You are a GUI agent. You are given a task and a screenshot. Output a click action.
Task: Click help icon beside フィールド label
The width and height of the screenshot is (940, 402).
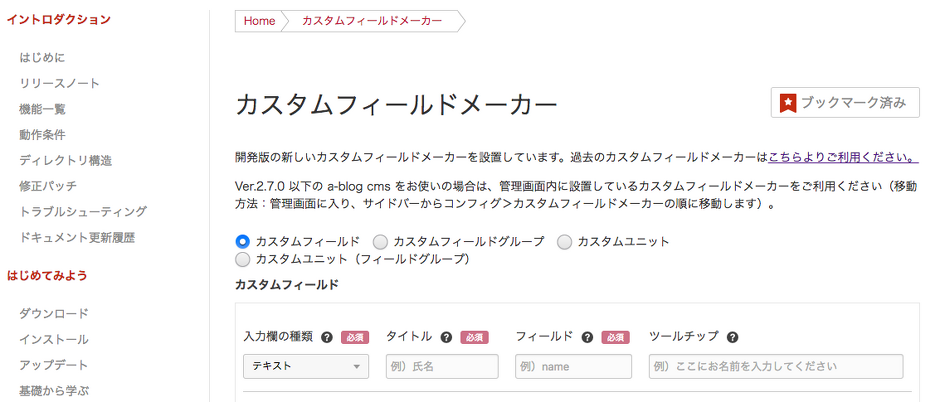[x=587, y=338]
